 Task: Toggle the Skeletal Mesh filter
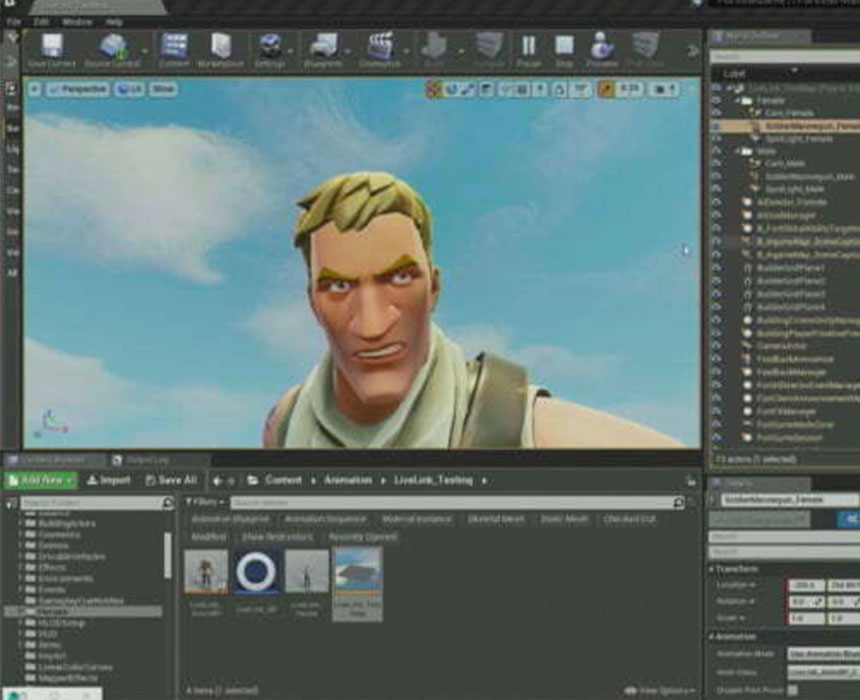click(x=496, y=519)
